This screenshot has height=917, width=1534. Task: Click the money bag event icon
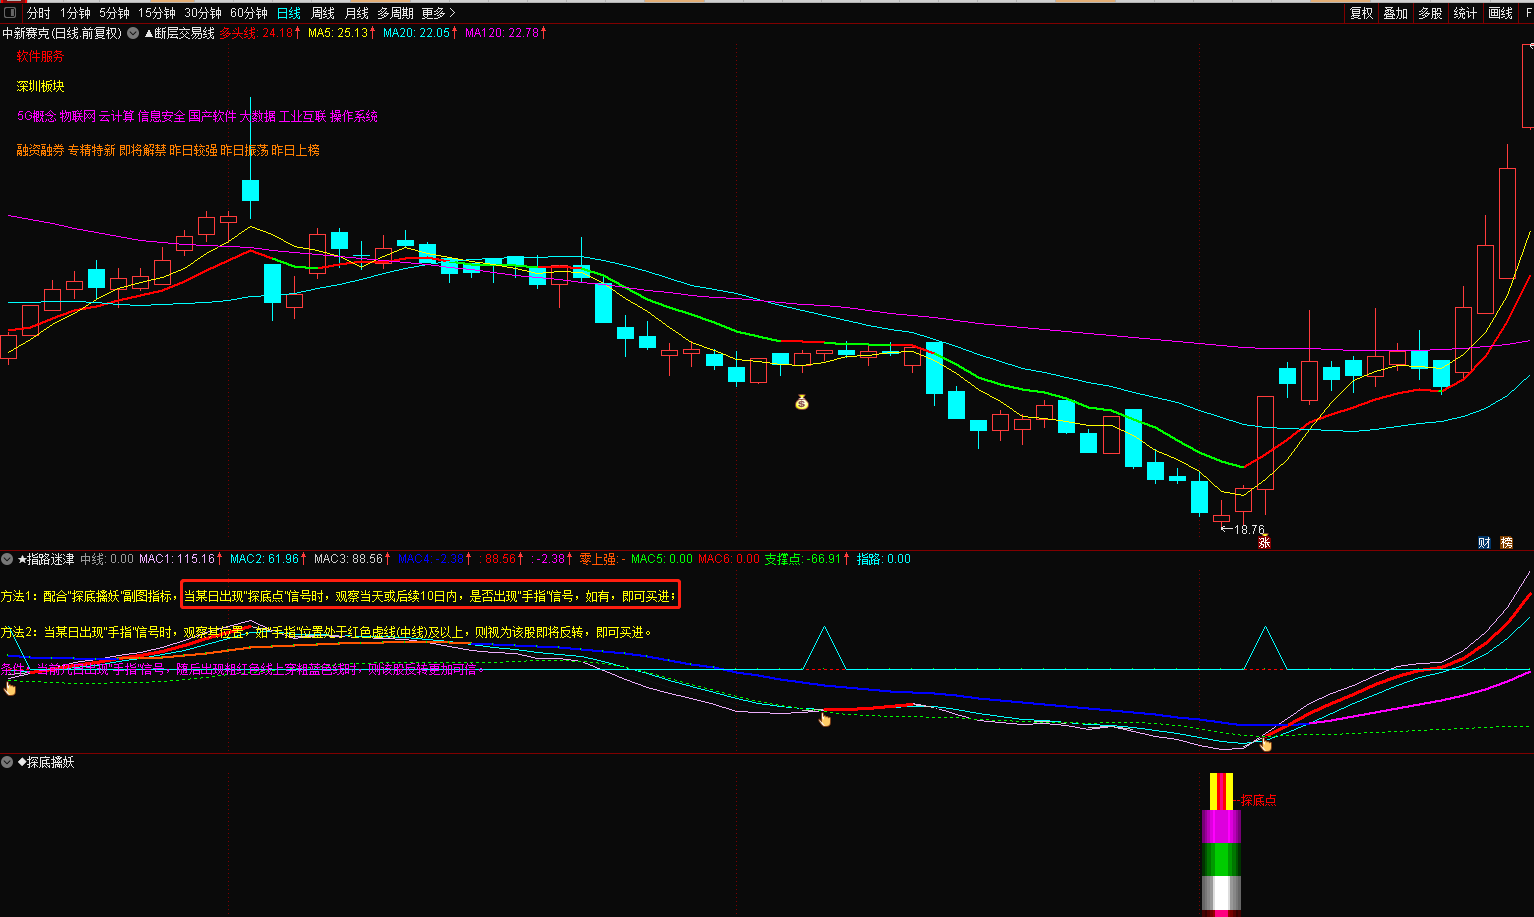801,402
